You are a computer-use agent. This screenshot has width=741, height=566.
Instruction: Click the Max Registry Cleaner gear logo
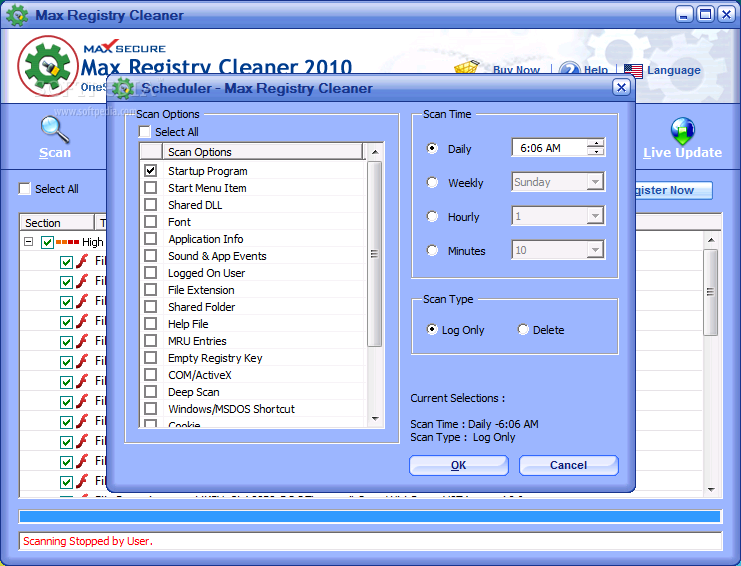(48, 66)
